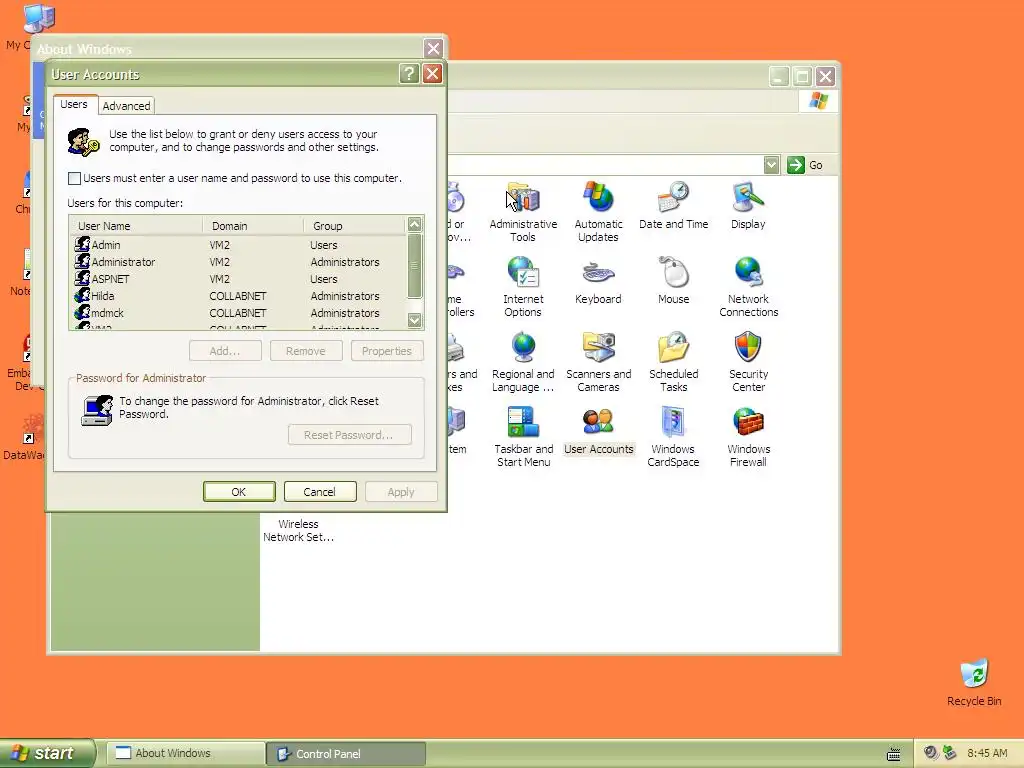Screen dimensions: 1024x768
Task: Open Scheduled Tasks icon
Action: pos(673,361)
